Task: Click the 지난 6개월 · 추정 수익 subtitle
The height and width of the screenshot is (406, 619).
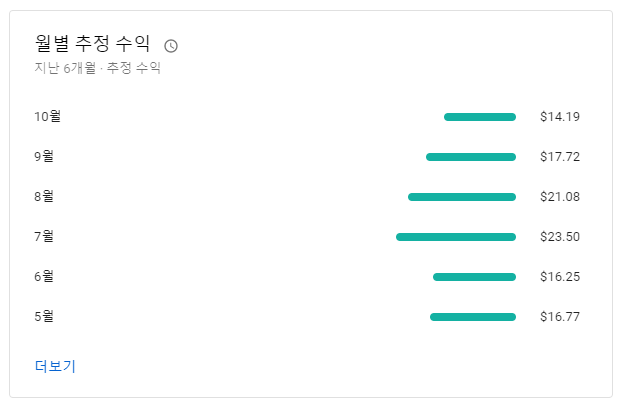Action: tap(97, 69)
